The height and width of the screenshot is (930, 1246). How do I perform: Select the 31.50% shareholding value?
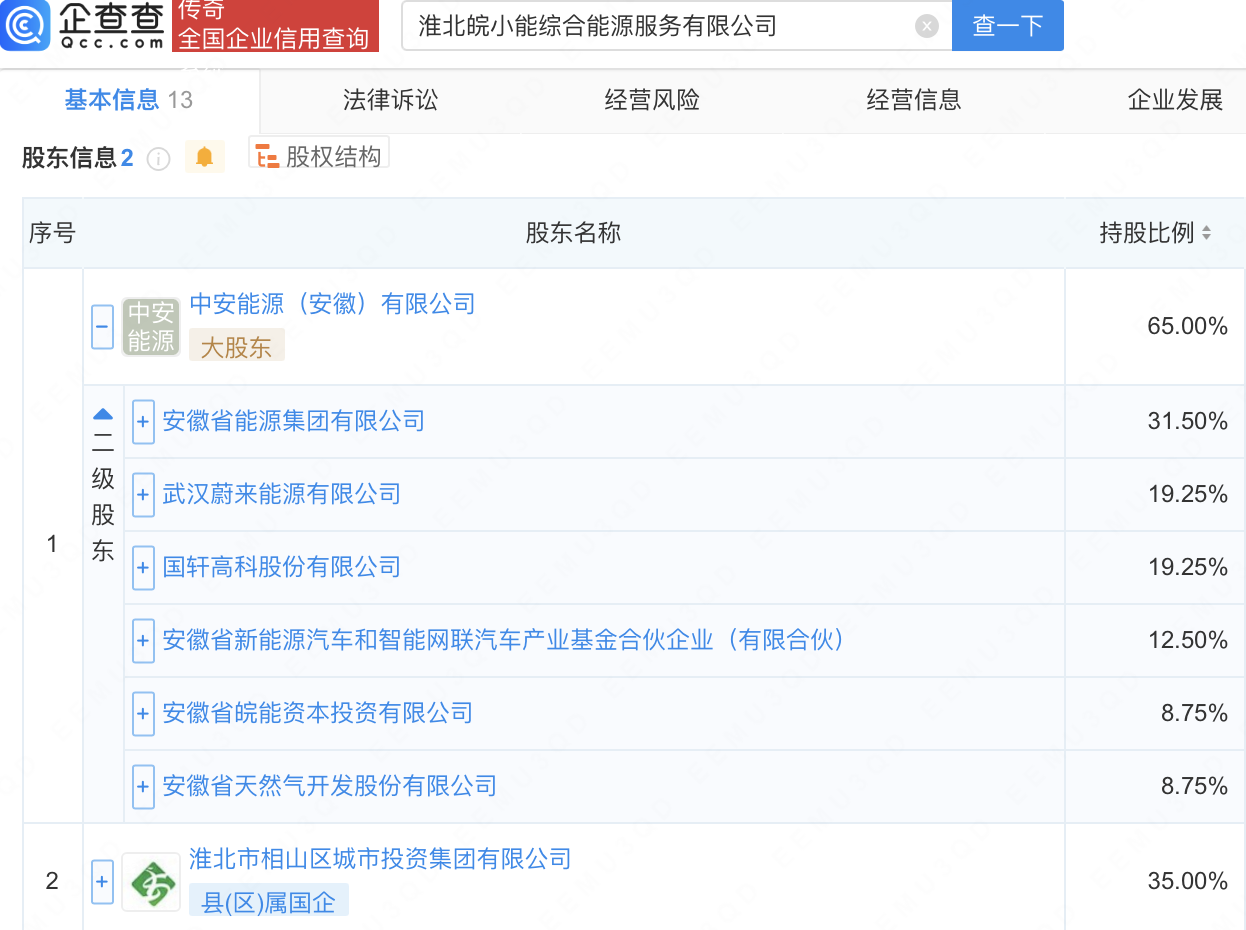click(1187, 421)
